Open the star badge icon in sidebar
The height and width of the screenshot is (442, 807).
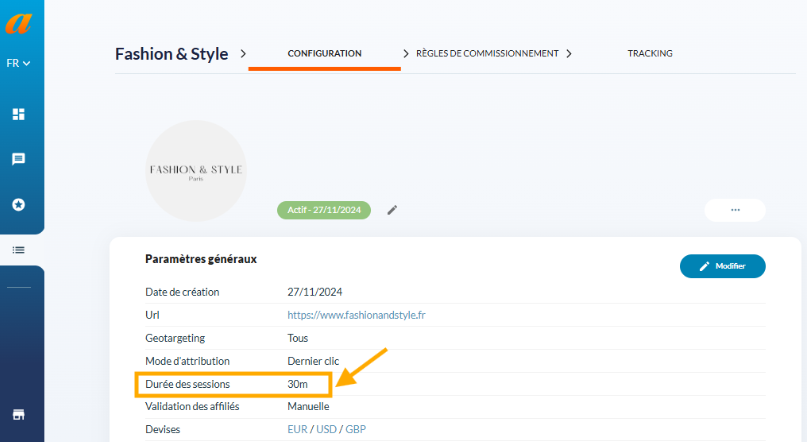[x=19, y=205]
